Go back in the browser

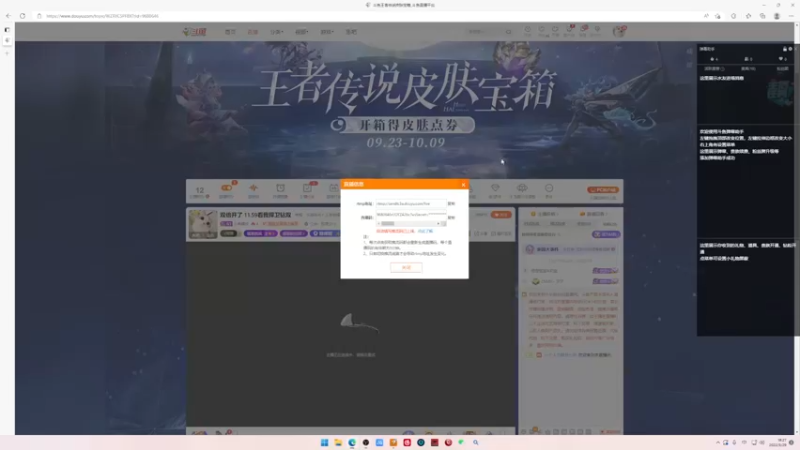coord(8,16)
